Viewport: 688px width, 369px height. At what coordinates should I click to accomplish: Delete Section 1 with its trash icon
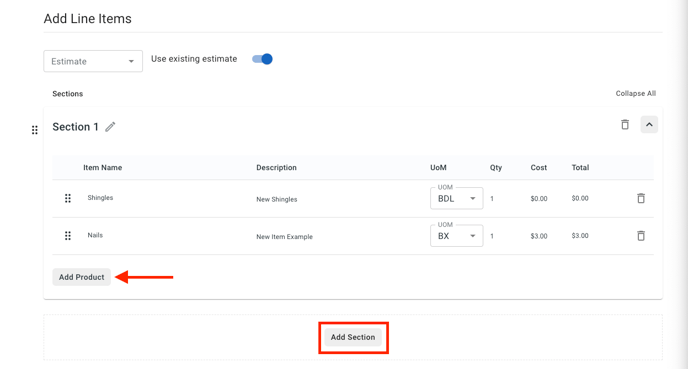click(625, 125)
